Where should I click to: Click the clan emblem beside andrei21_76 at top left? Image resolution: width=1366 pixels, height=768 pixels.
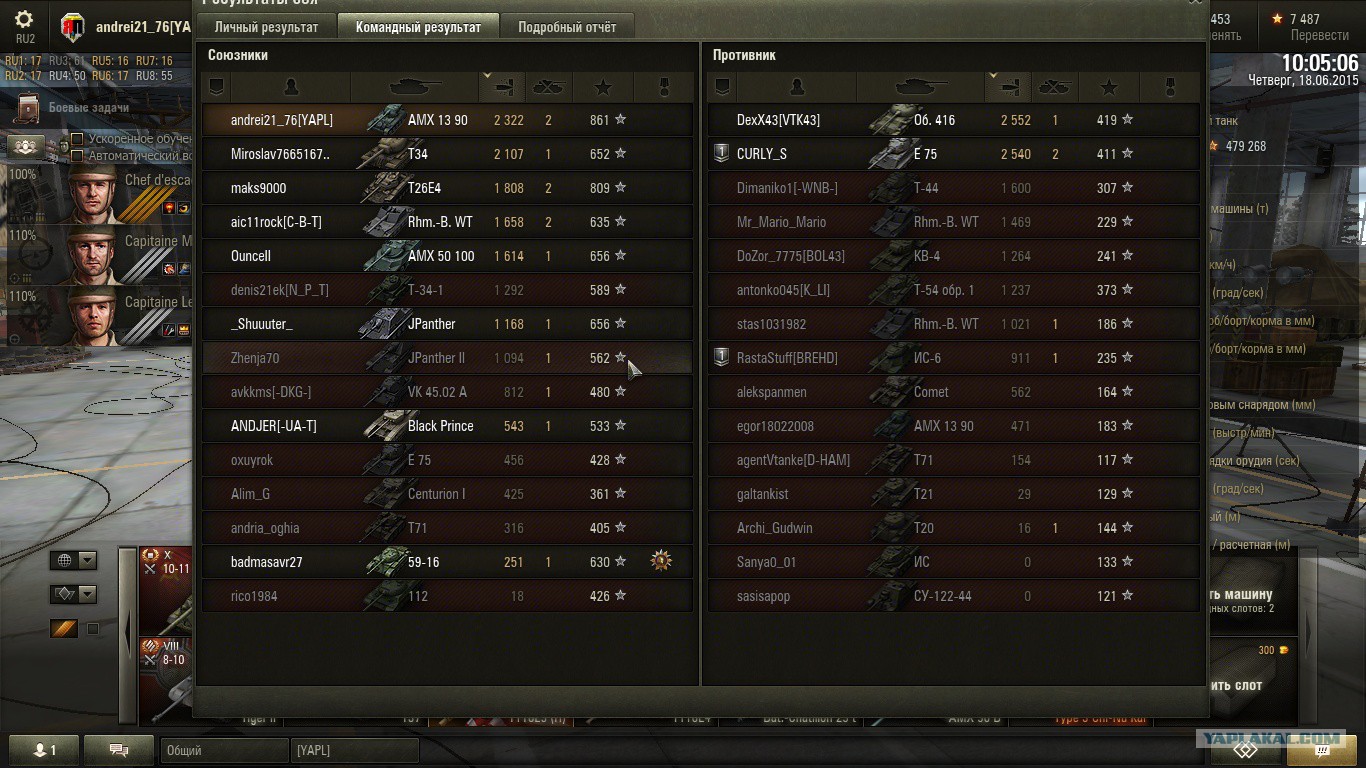72,27
